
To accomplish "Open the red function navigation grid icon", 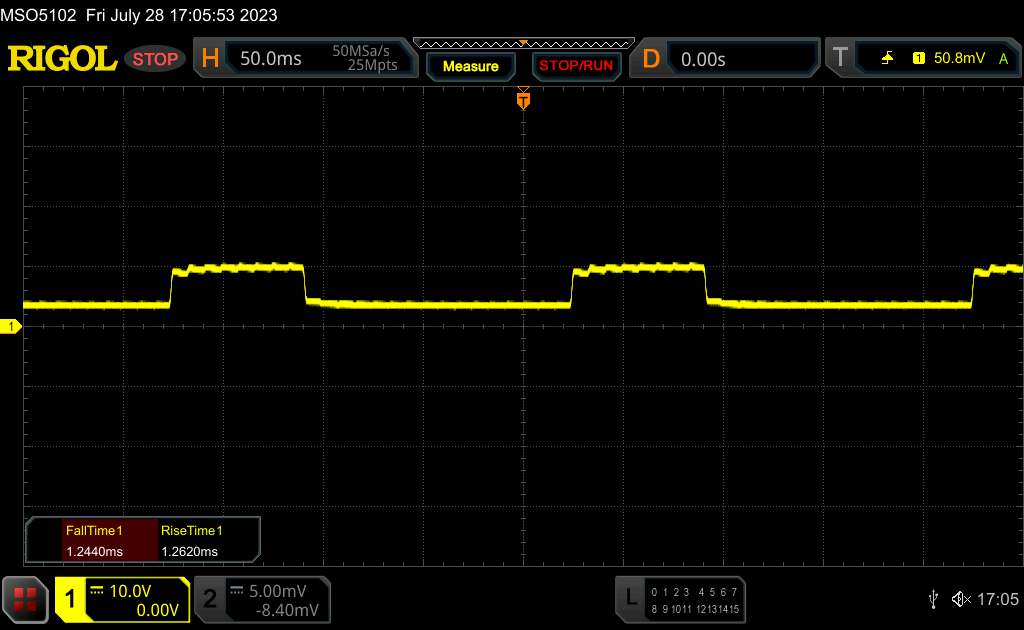I will coord(25,600).
